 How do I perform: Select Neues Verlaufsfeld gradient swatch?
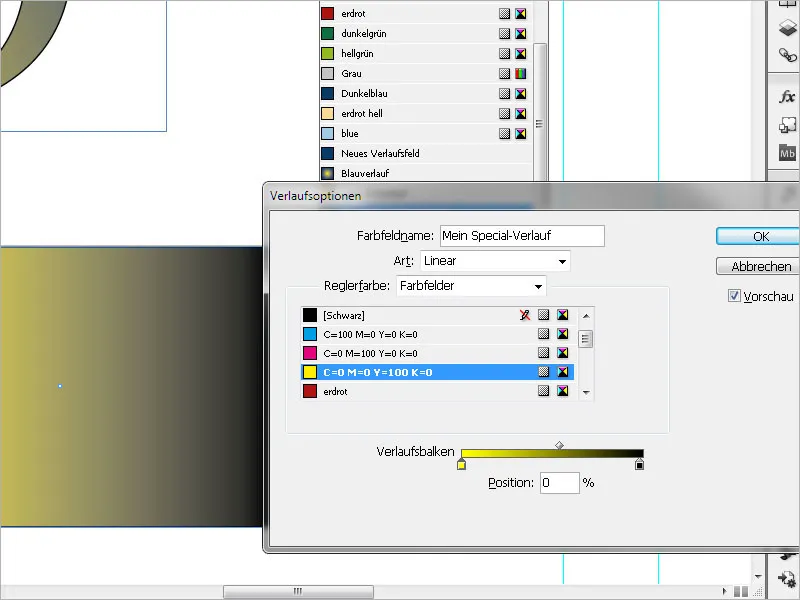[426, 154]
